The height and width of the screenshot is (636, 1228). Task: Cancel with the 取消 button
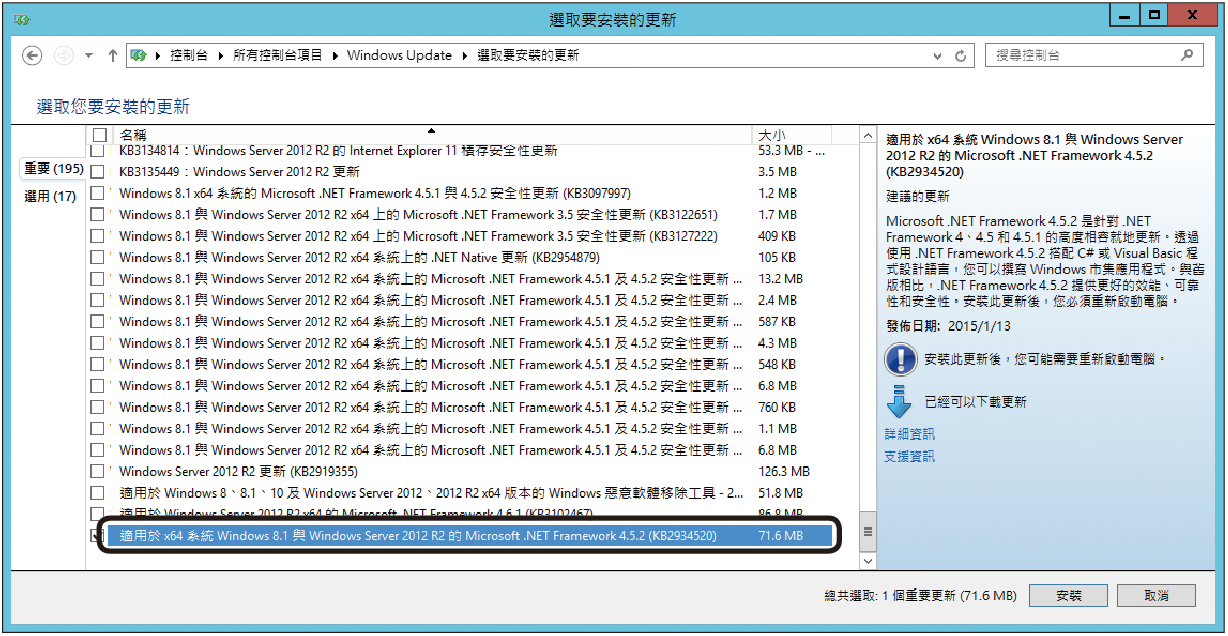[1156, 596]
